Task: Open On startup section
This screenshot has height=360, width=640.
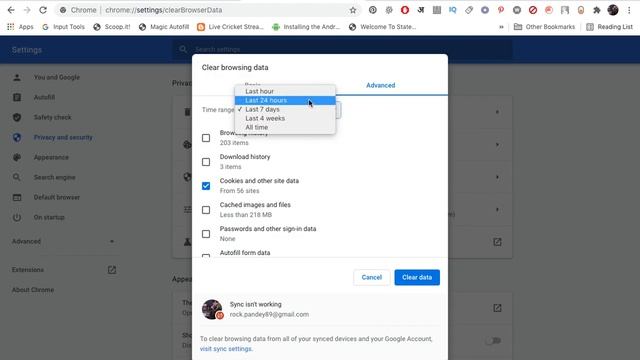Action: click(49, 217)
